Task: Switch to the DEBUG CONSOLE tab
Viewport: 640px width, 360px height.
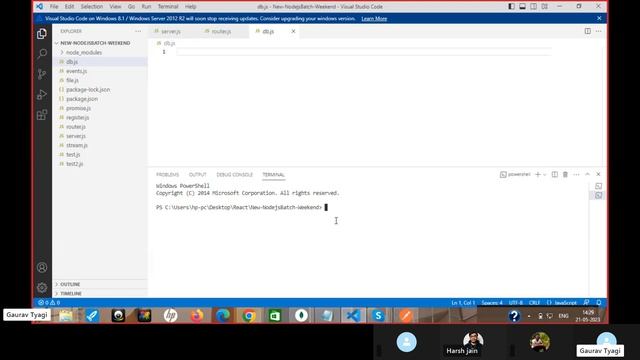Action: [234, 175]
